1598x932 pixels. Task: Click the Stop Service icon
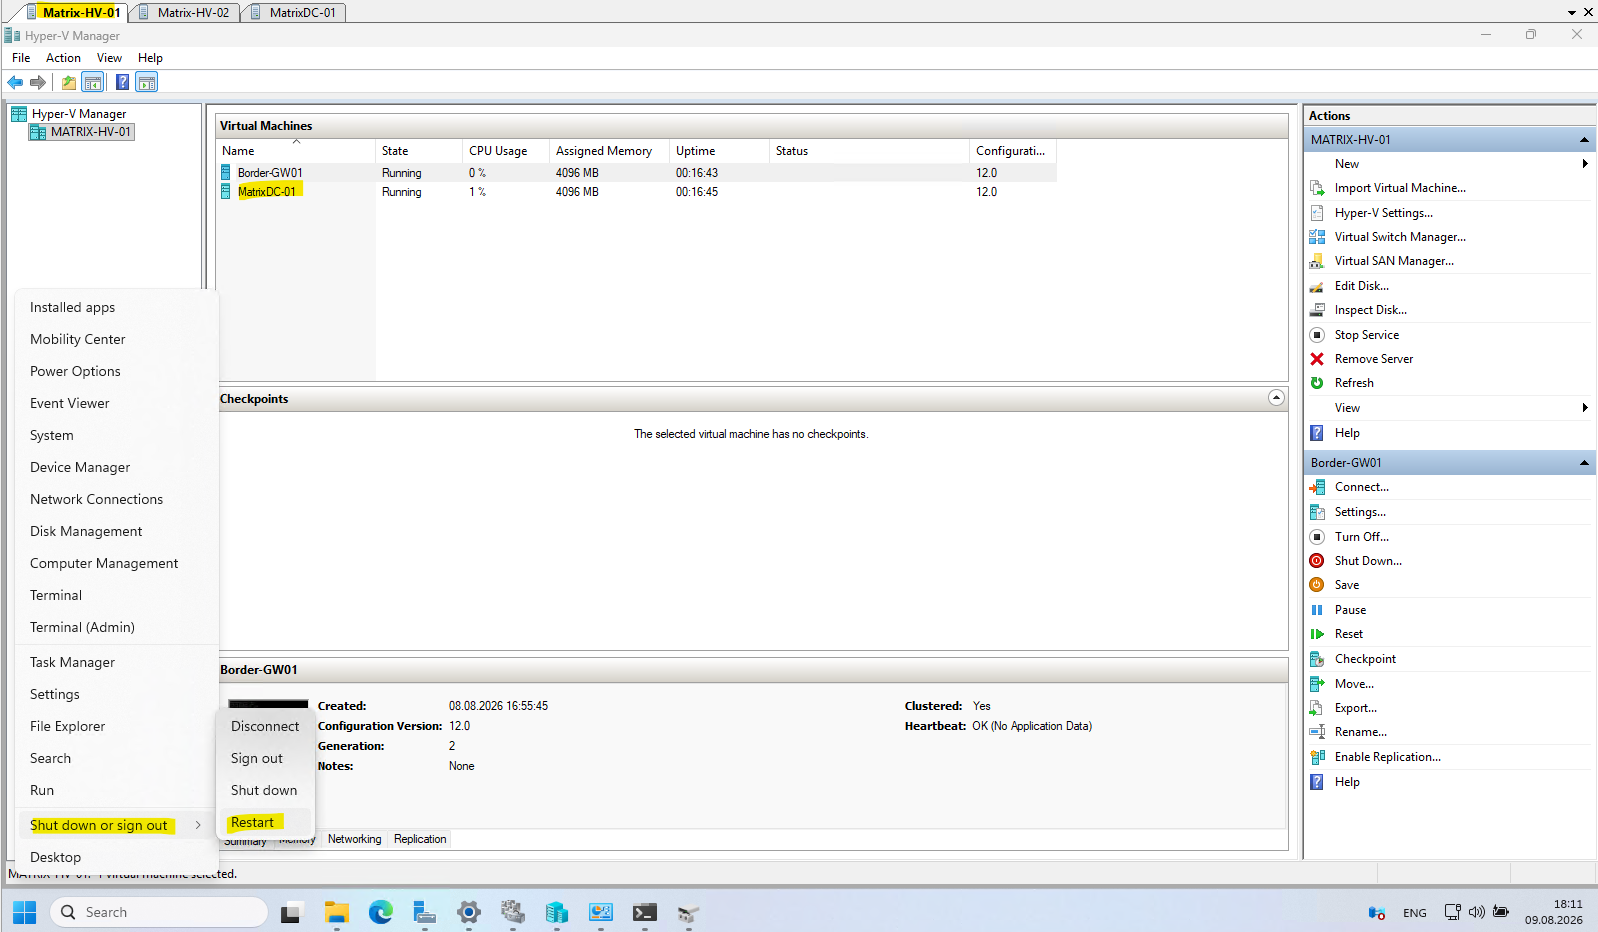pyautogui.click(x=1317, y=335)
